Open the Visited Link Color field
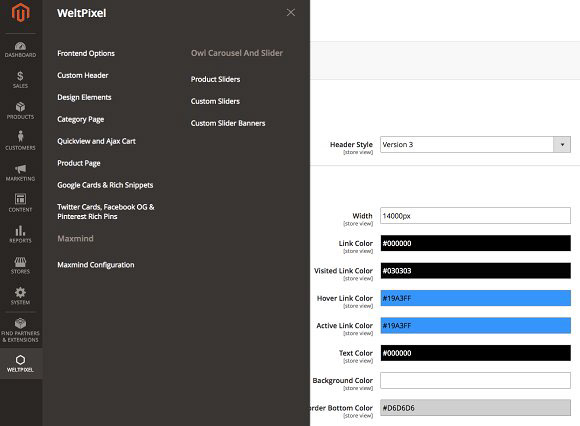The width and height of the screenshot is (580, 426). (475, 271)
